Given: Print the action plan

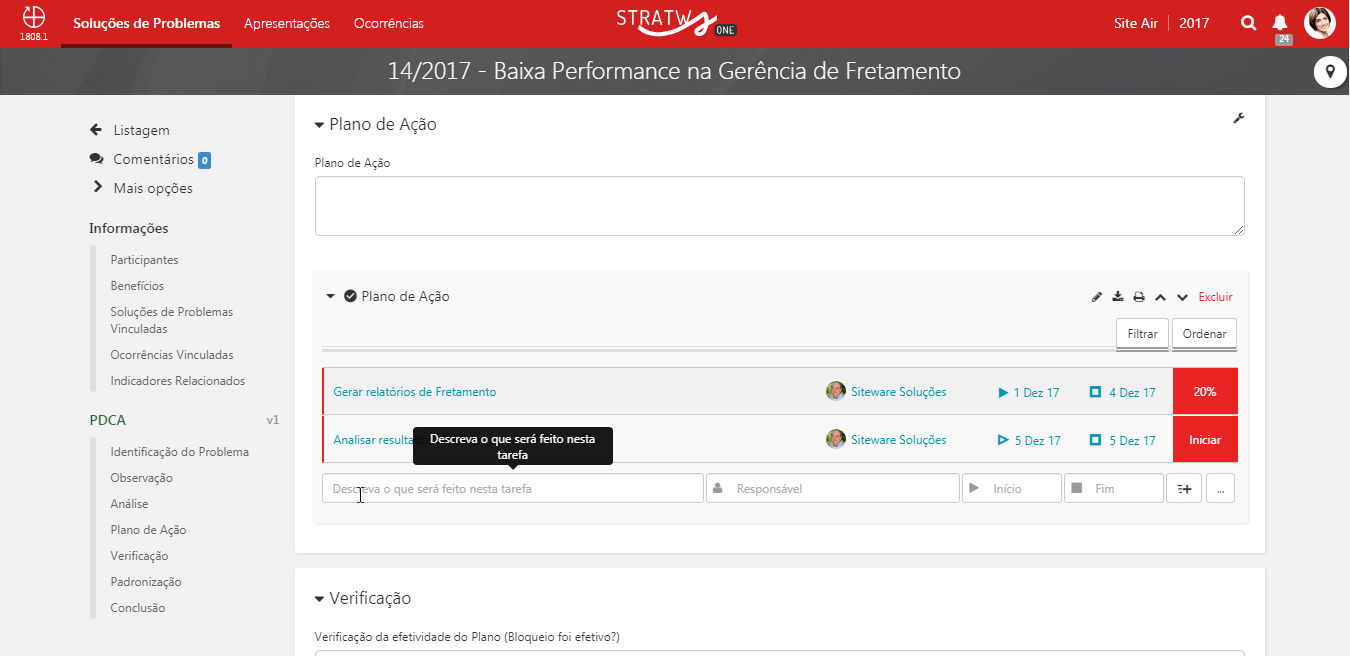Looking at the screenshot, I should (1139, 297).
